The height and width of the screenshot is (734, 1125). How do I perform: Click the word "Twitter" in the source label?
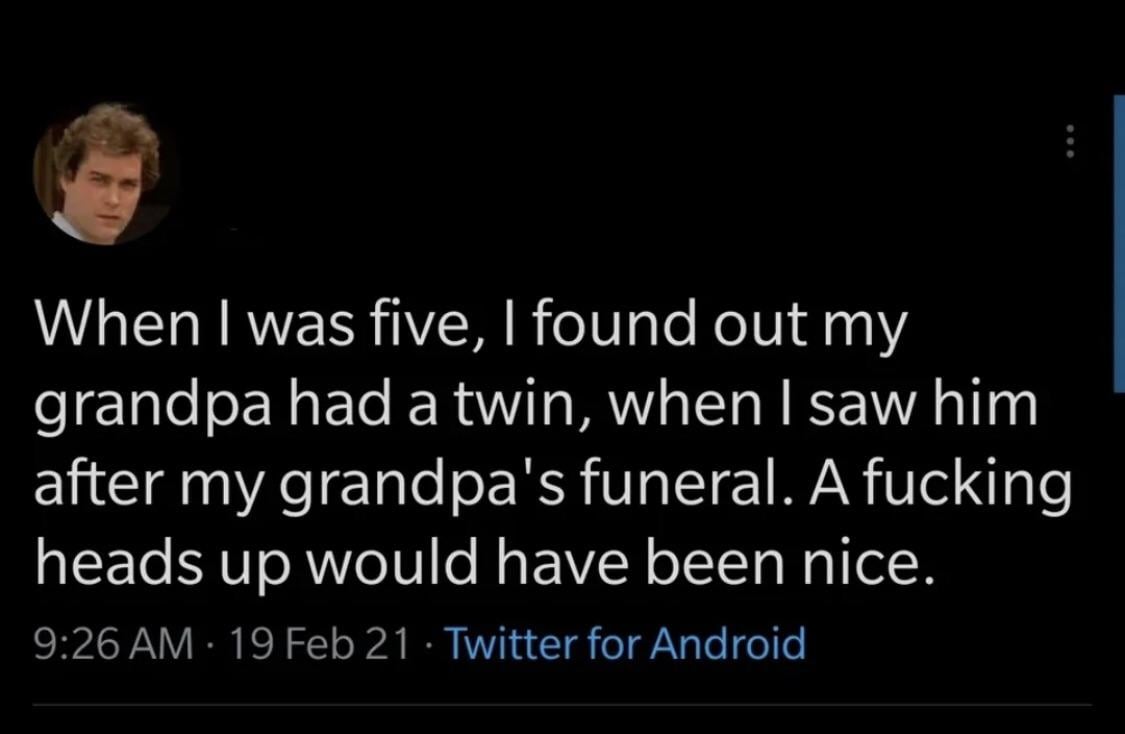point(506,642)
